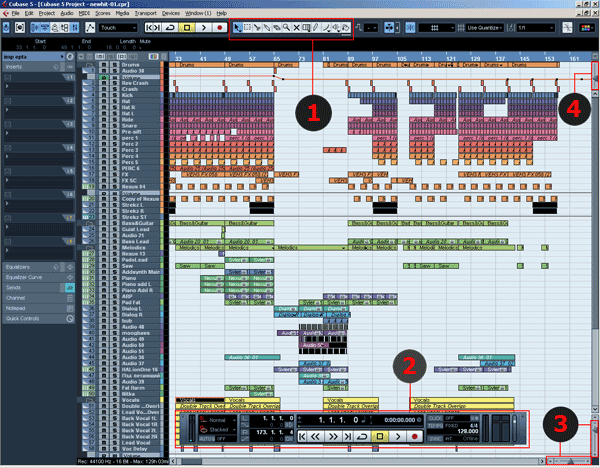Start playback from the transport panel
Screen dimensions: 600x468
click(x=397, y=437)
